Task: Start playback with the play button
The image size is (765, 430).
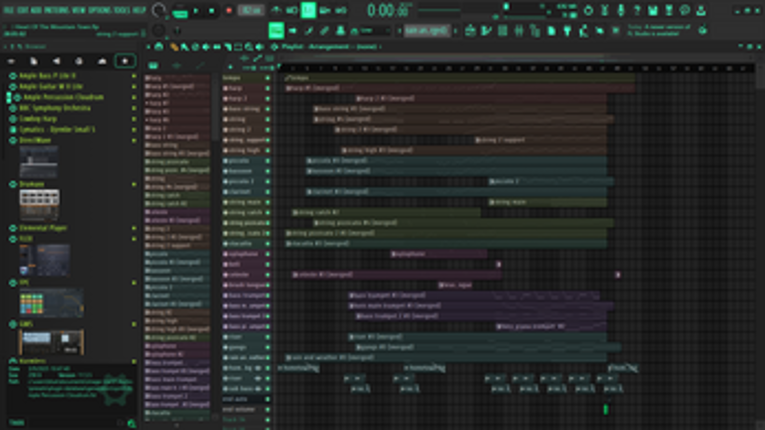Action: (196, 11)
